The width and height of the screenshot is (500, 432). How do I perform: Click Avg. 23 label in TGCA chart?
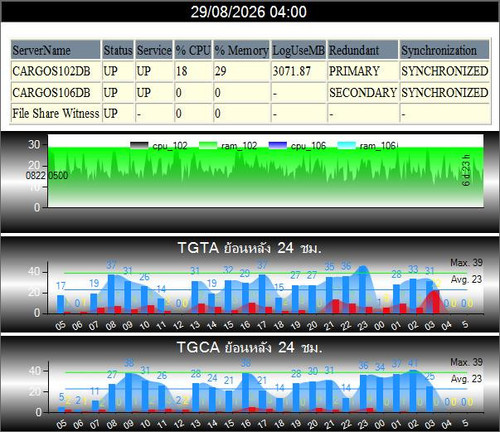(x=466, y=379)
